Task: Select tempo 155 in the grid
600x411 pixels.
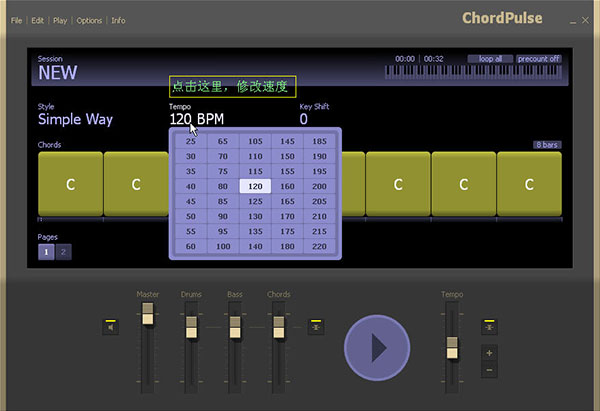Action: (287, 171)
